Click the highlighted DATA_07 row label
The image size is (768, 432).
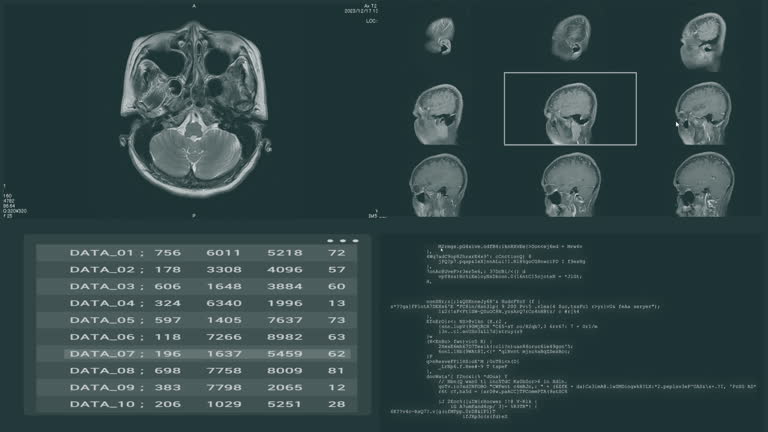point(101,354)
